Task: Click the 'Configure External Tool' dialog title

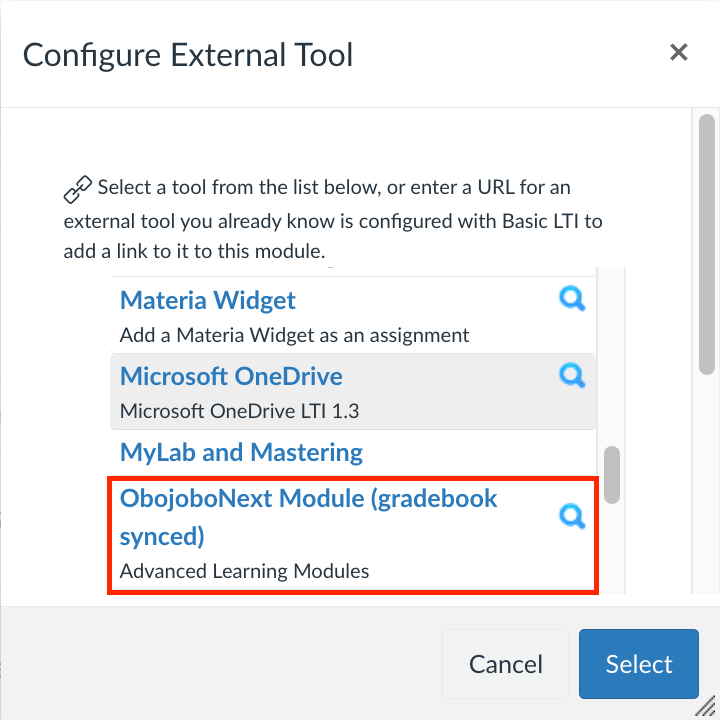Action: [x=188, y=55]
